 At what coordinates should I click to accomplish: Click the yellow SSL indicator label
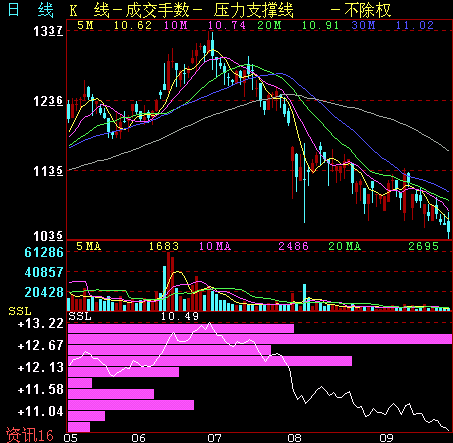pos(20,311)
